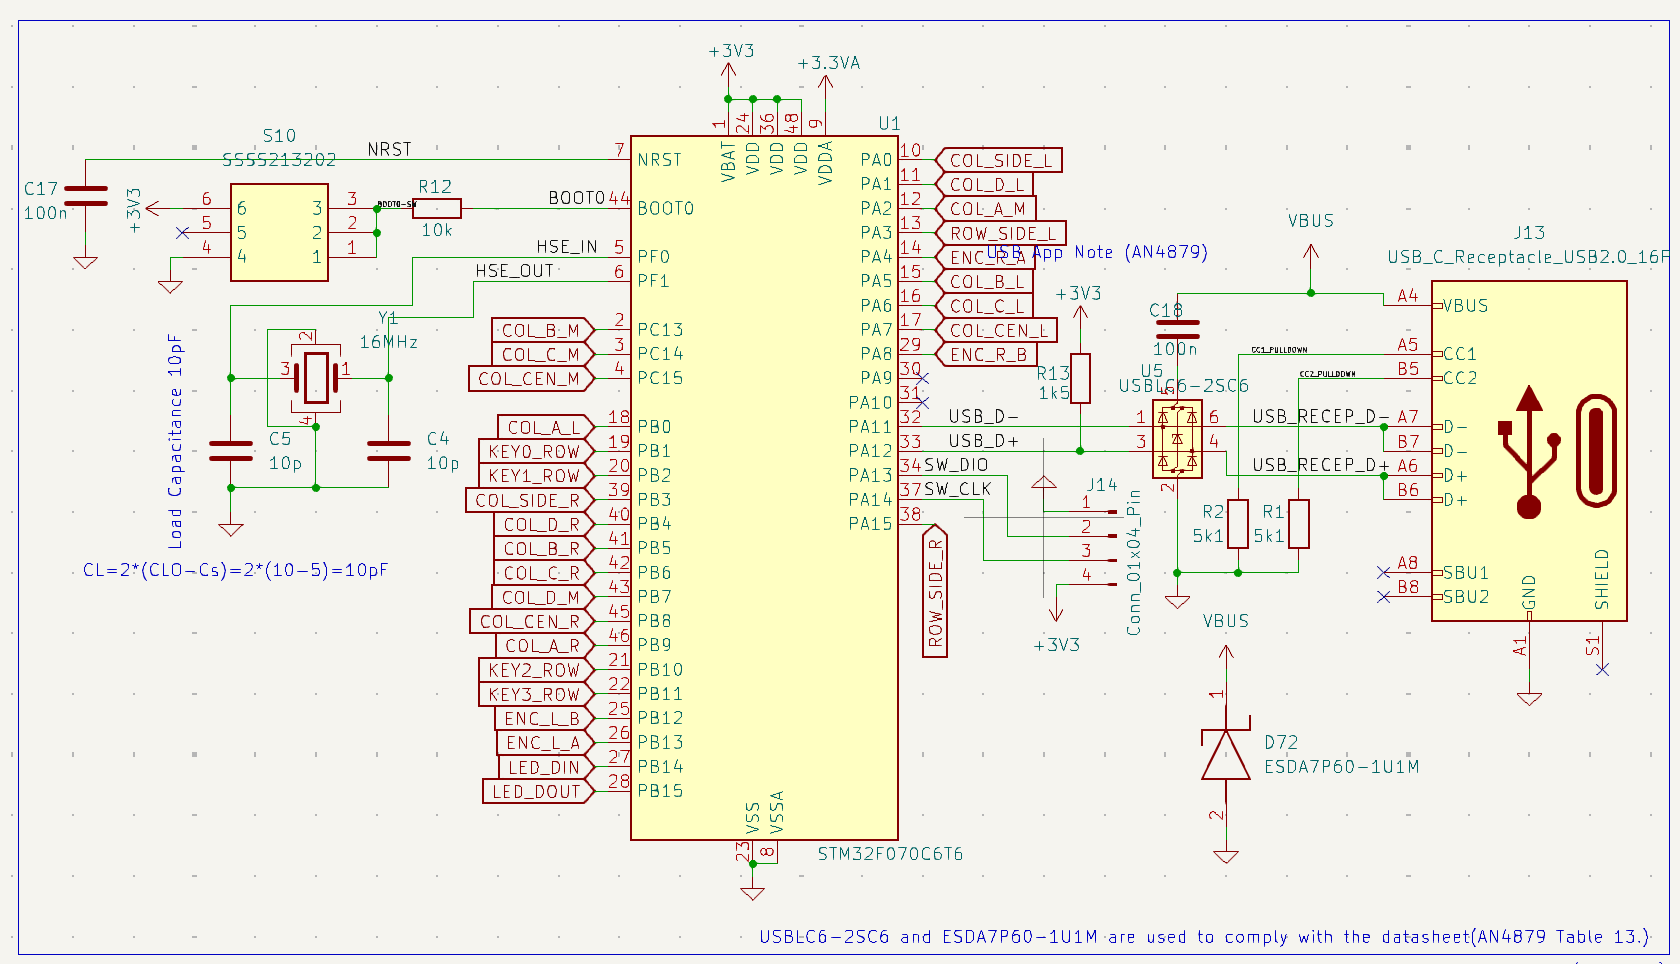1680x964 pixels.
Task: Toggle the no-connect marker on SBU1 pin A8
Action: tap(1384, 572)
